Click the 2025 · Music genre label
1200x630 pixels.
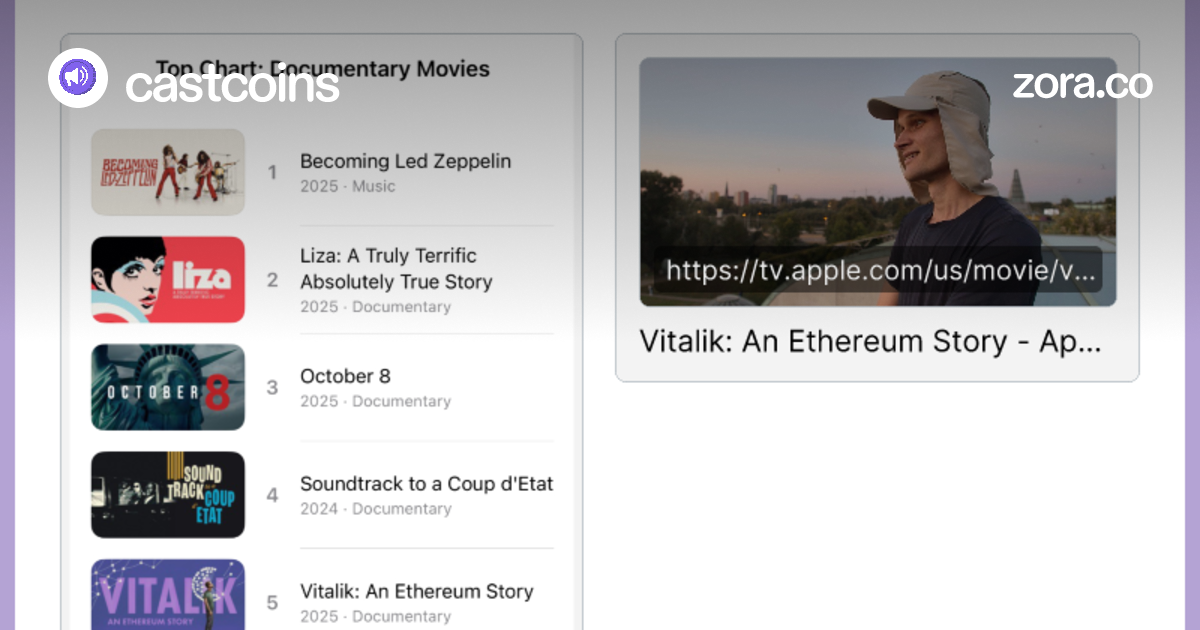click(x=347, y=186)
